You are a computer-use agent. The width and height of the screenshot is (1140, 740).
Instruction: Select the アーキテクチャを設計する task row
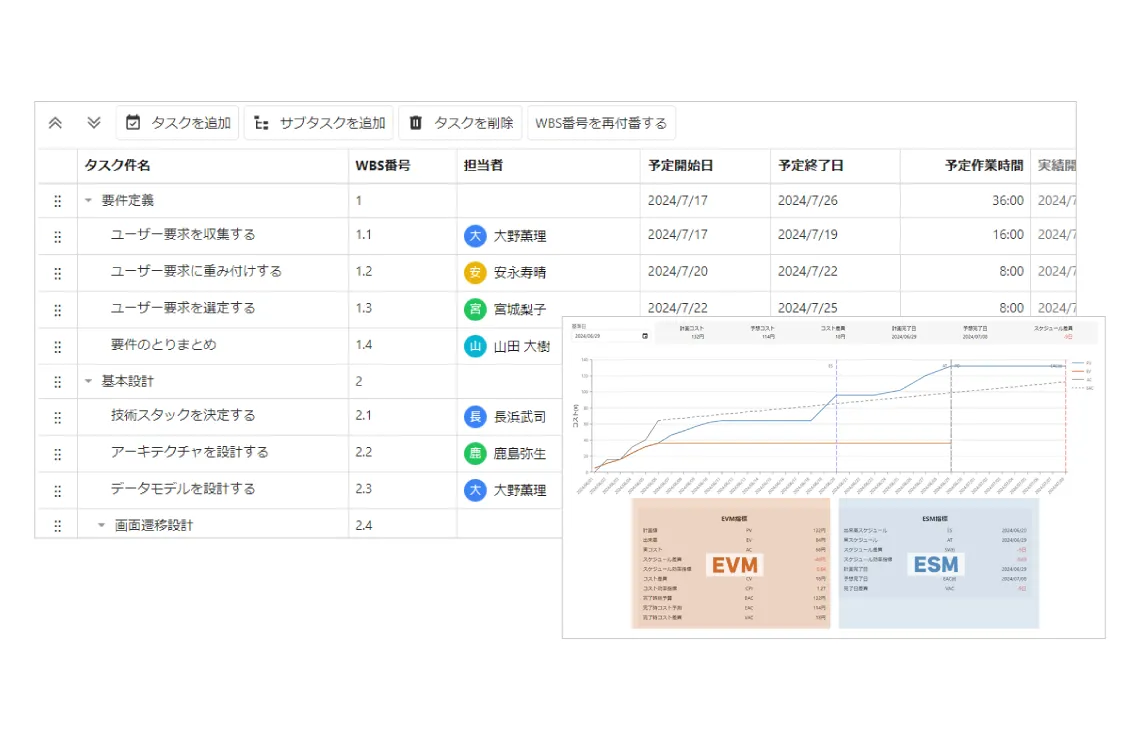tap(300, 453)
